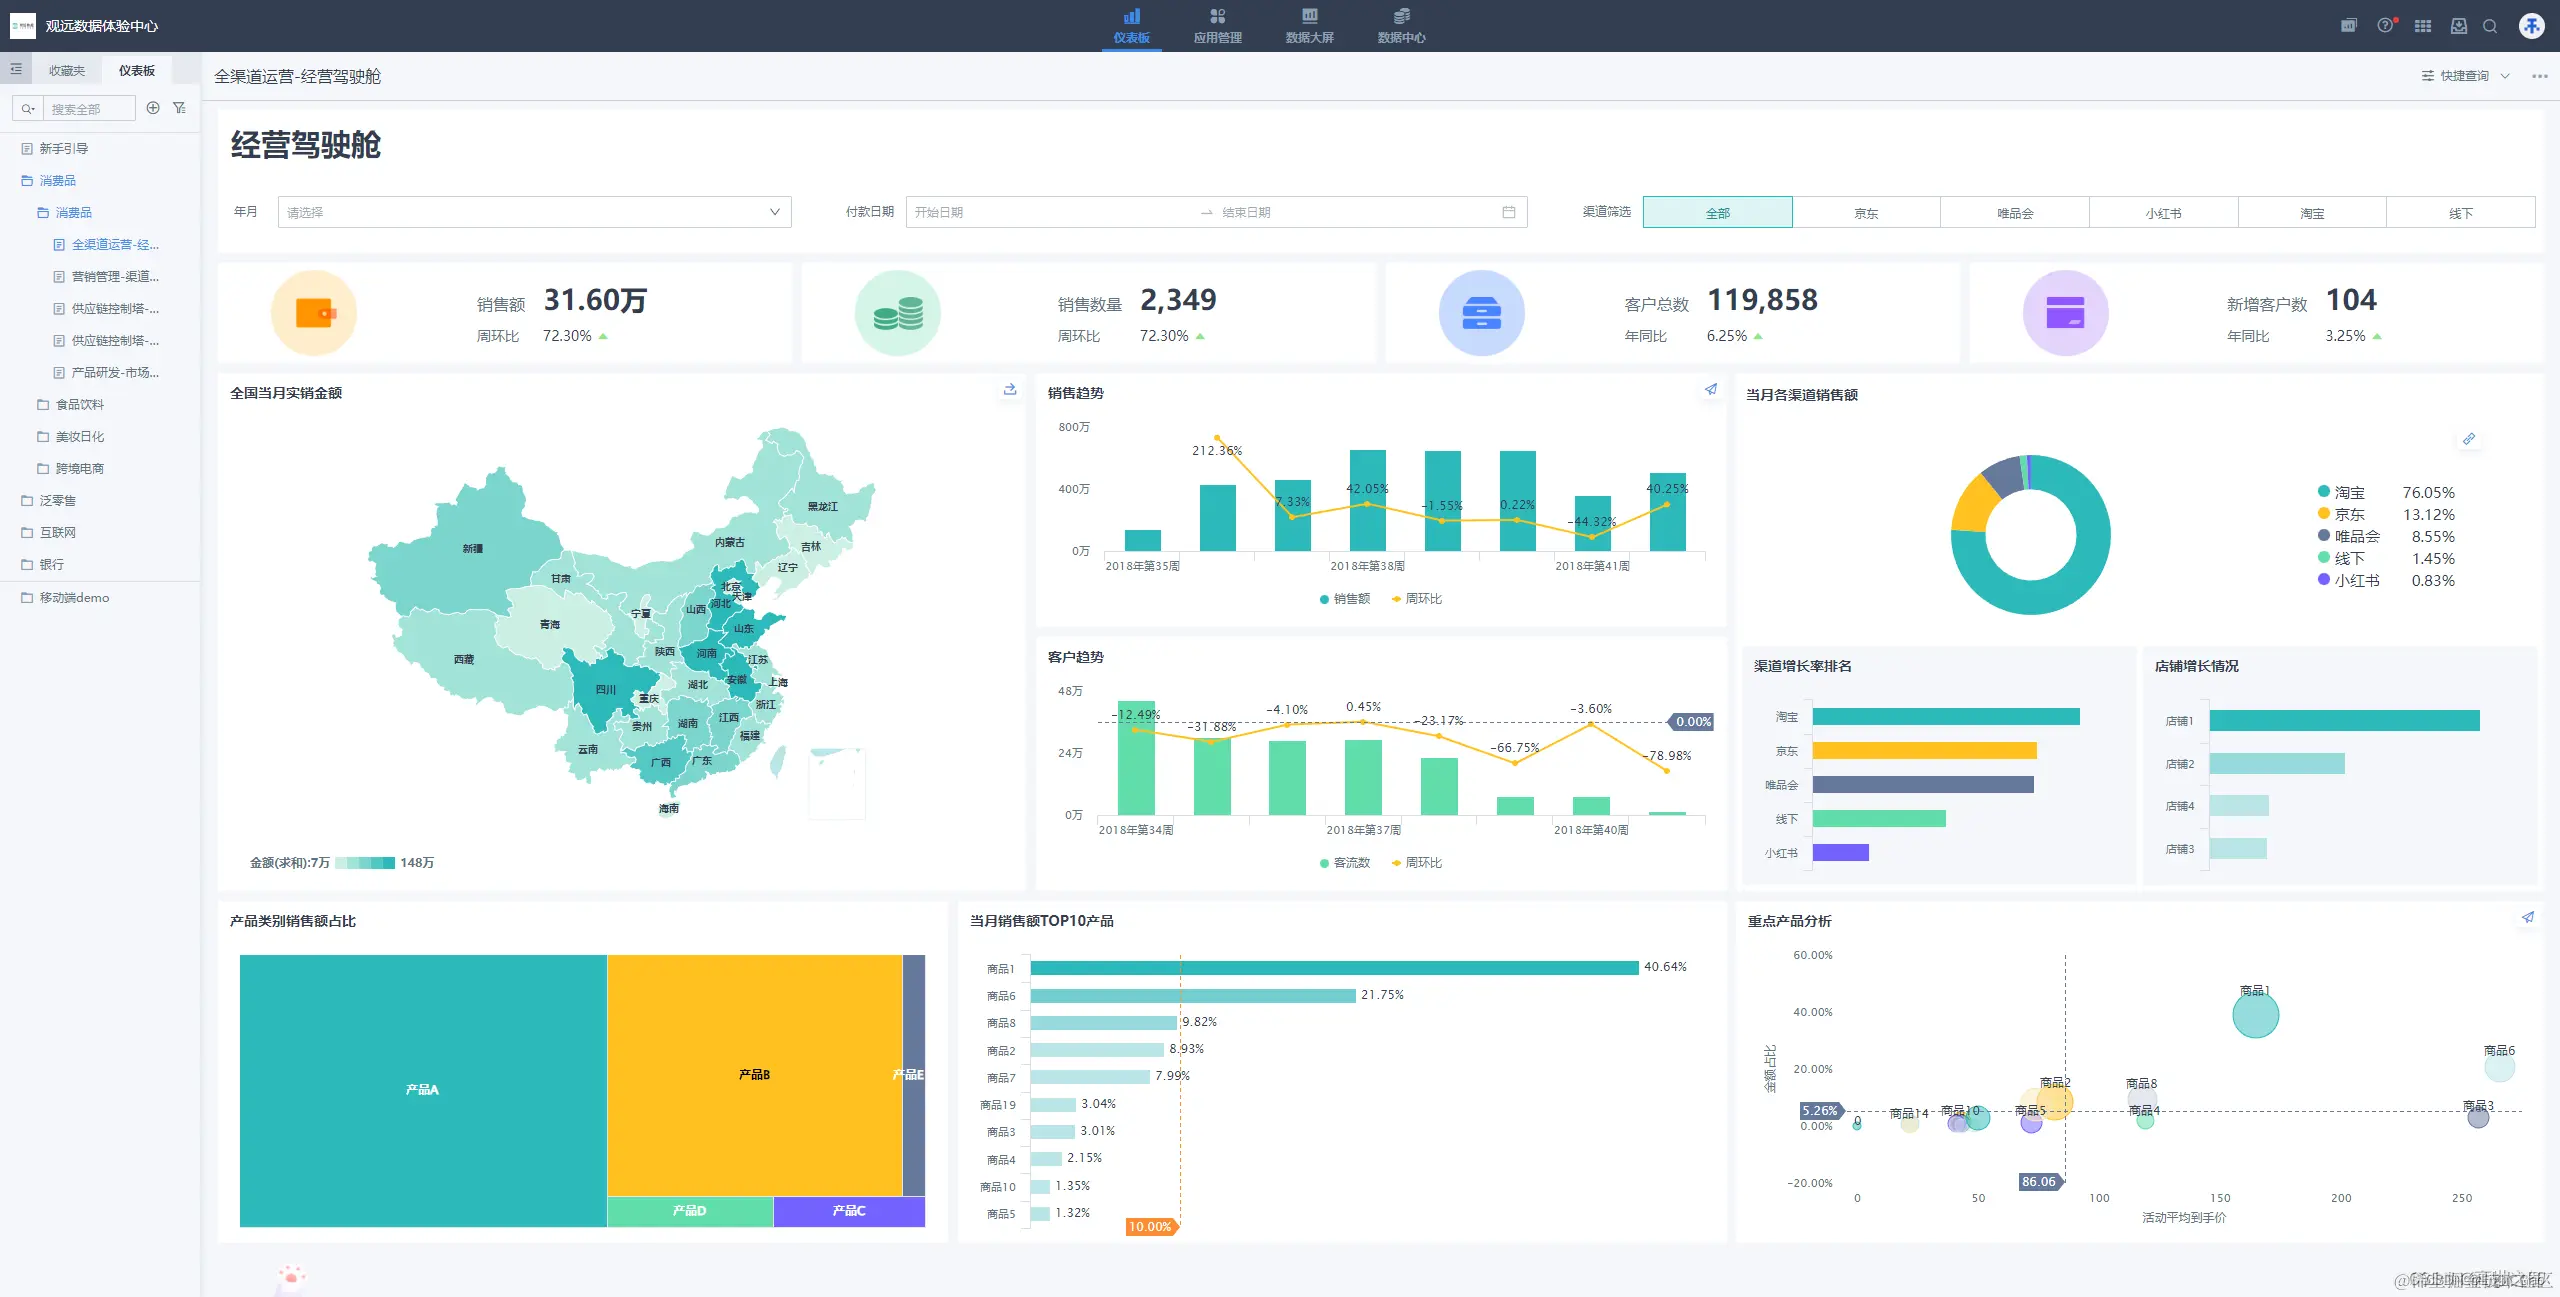Image resolution: width=2560 pixels, height=1297 pixels.
Task: Click link icon on 当月各渠道销售额 chart
Action: (x=2469, y=439)
